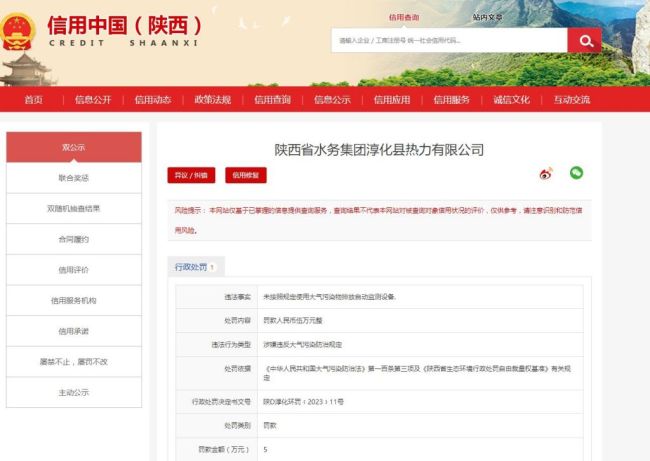Click the 风险提示 warning notice text
Image resolution: width=650 pixels, height=461 pixels.
(379, 220)
